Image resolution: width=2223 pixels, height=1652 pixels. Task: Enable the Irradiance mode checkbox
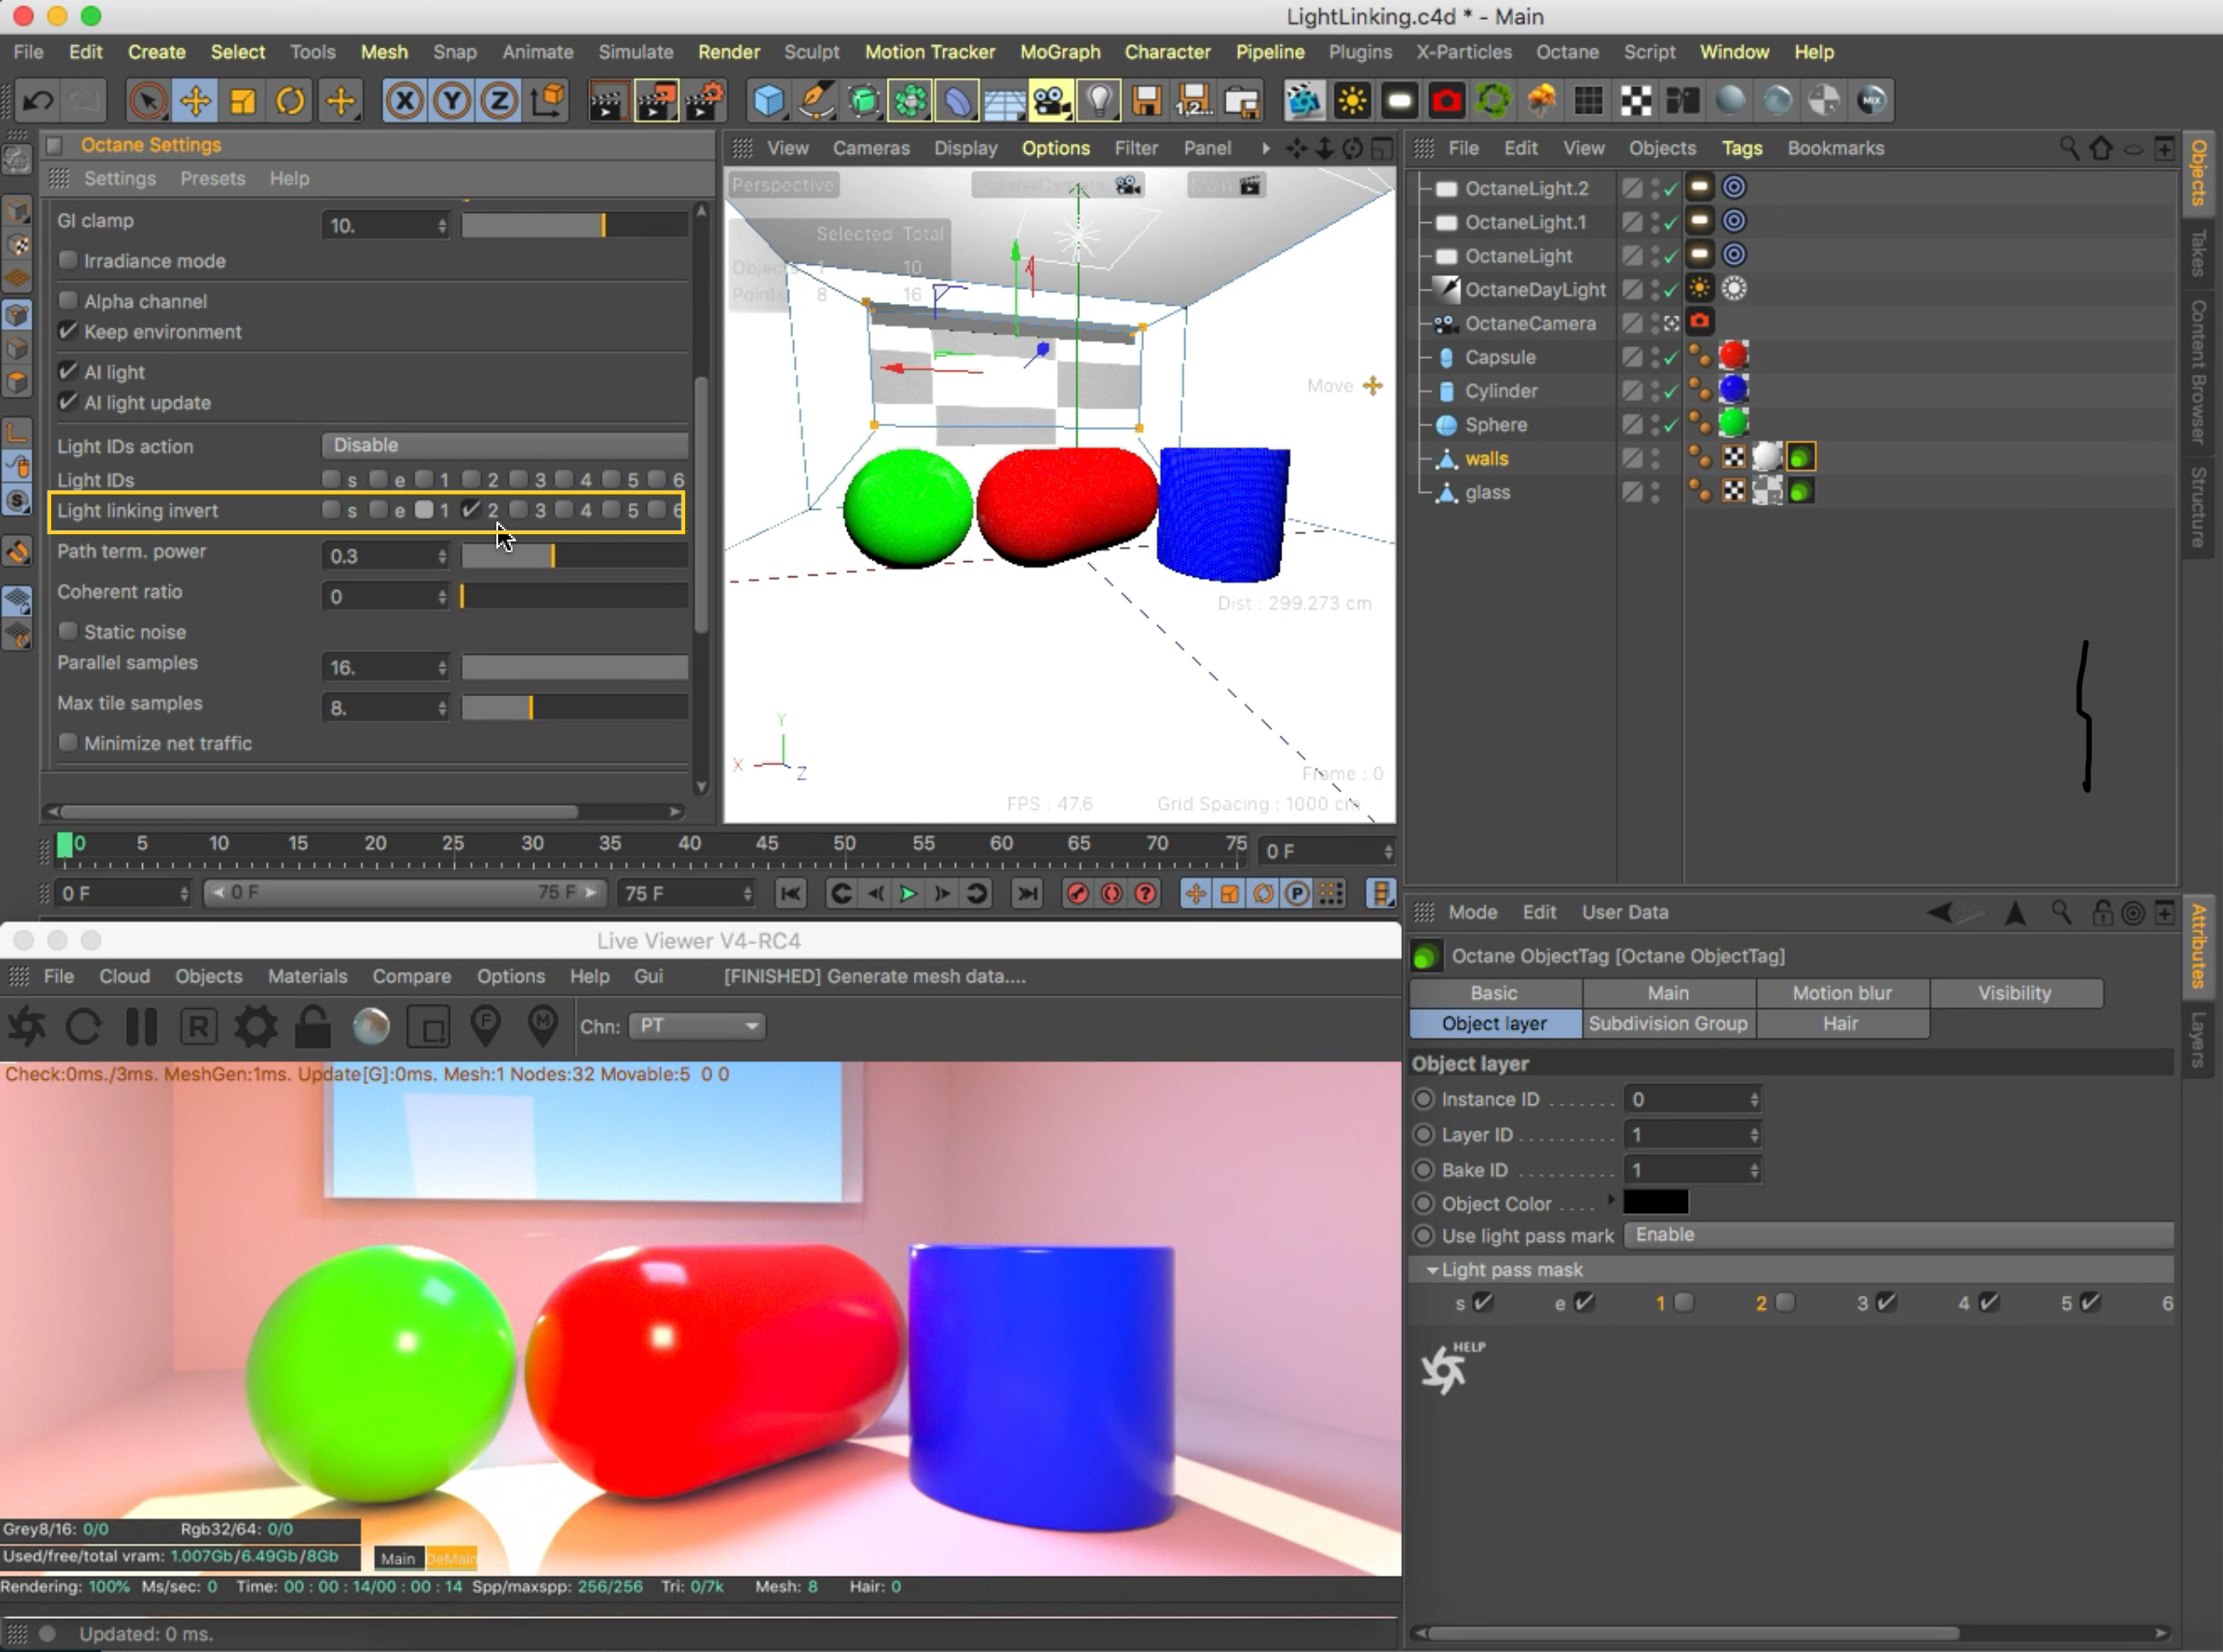coord(68,260)
